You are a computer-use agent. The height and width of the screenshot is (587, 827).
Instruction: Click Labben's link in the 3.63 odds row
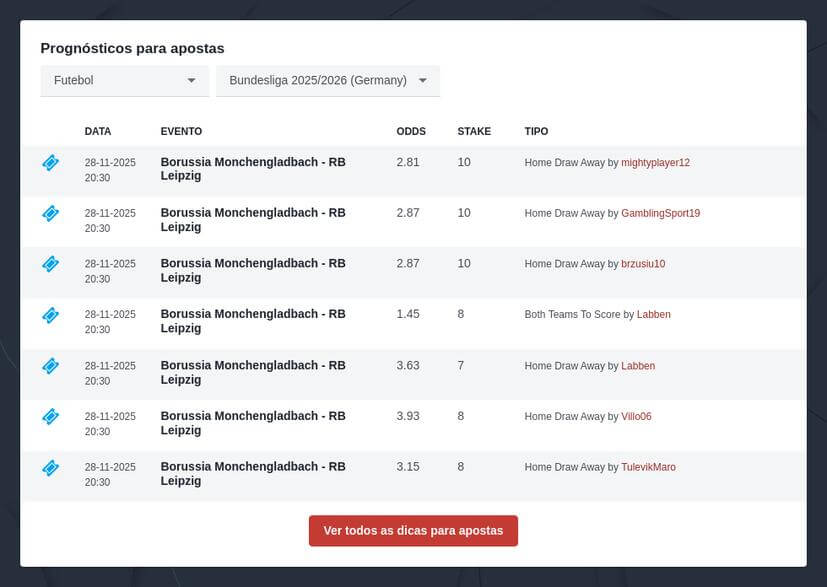[x=638, y=366]
